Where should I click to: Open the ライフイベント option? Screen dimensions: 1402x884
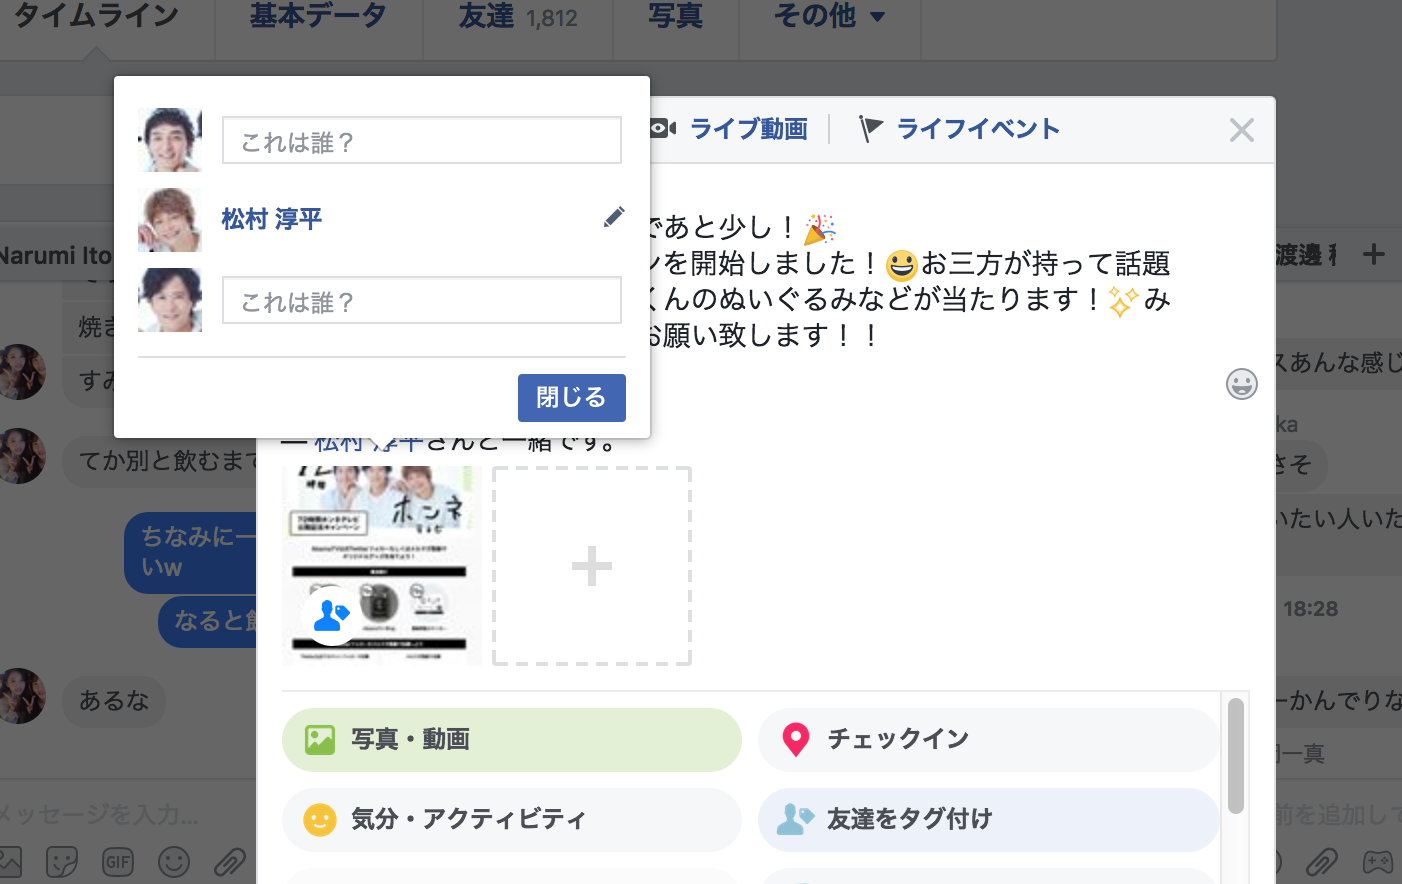pyautogui.click(x=978, y=129)
